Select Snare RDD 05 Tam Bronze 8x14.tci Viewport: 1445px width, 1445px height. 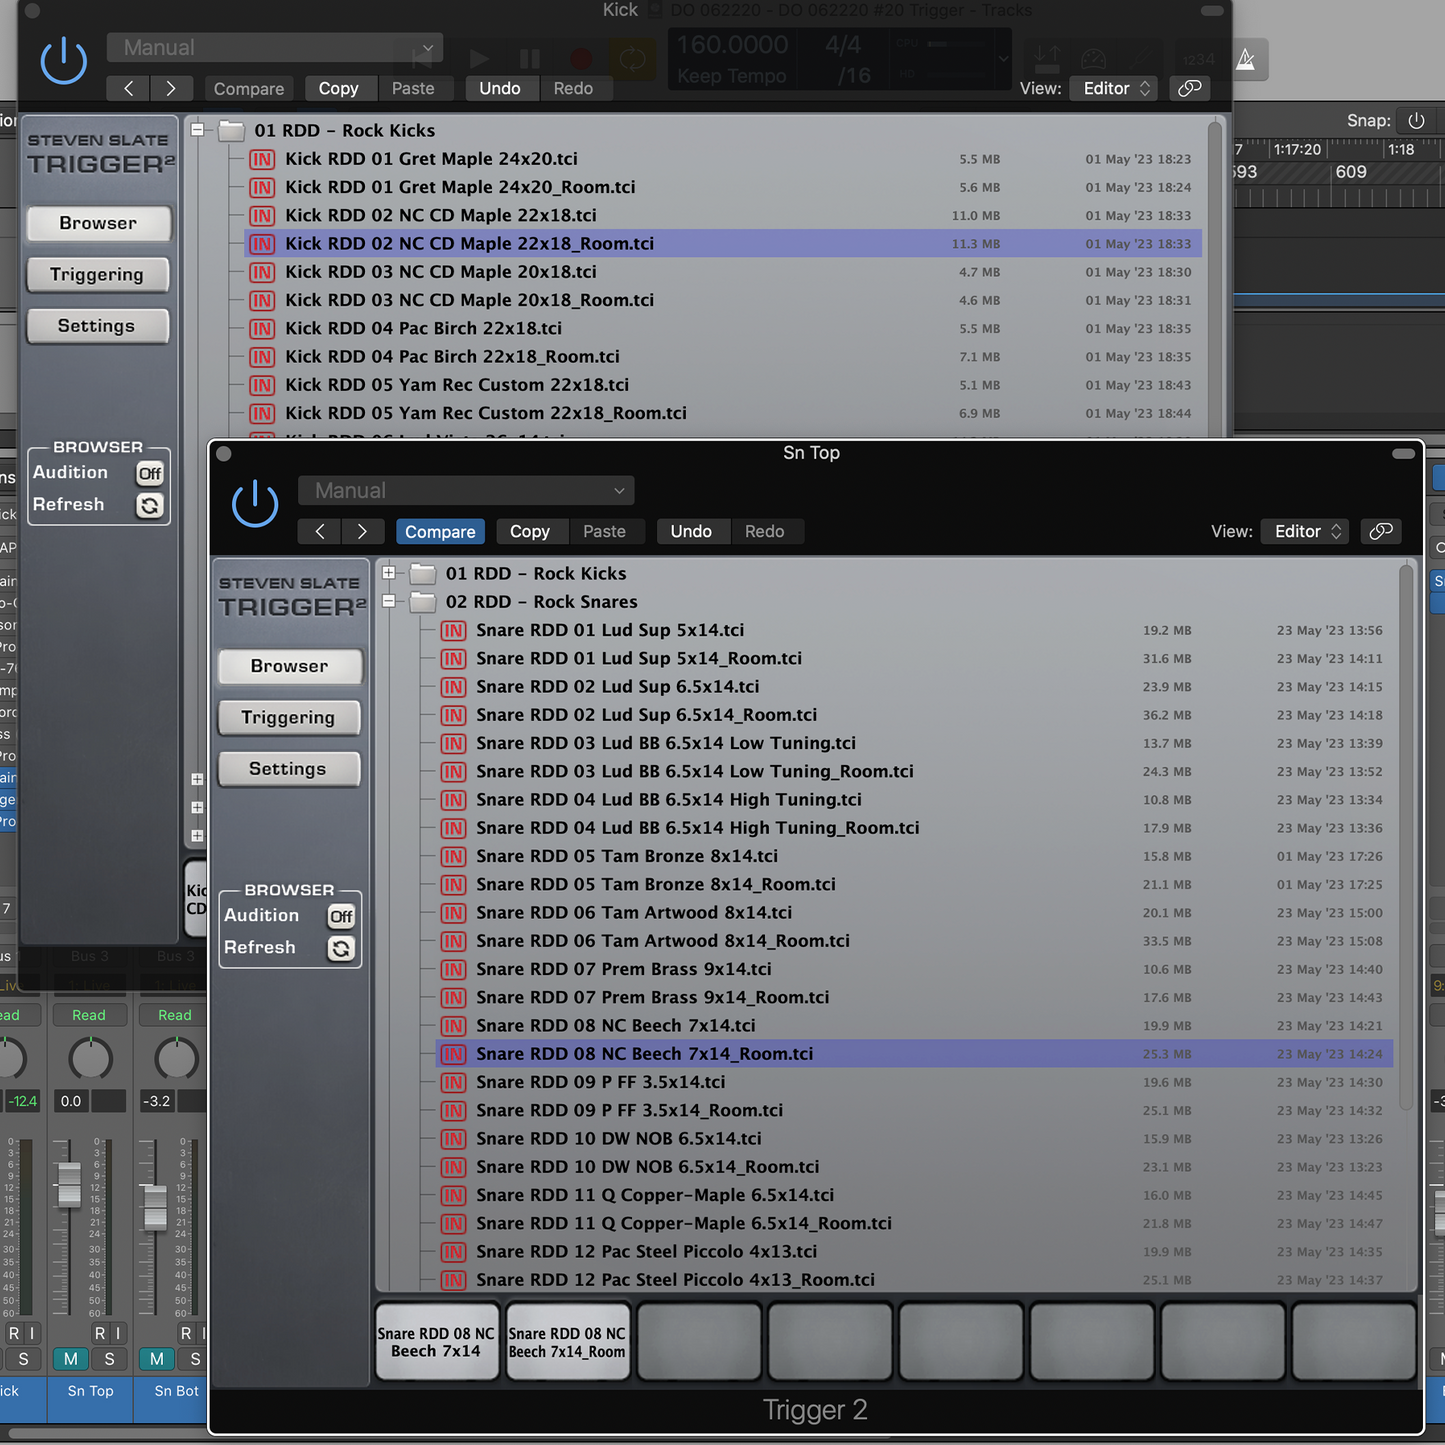626,856
